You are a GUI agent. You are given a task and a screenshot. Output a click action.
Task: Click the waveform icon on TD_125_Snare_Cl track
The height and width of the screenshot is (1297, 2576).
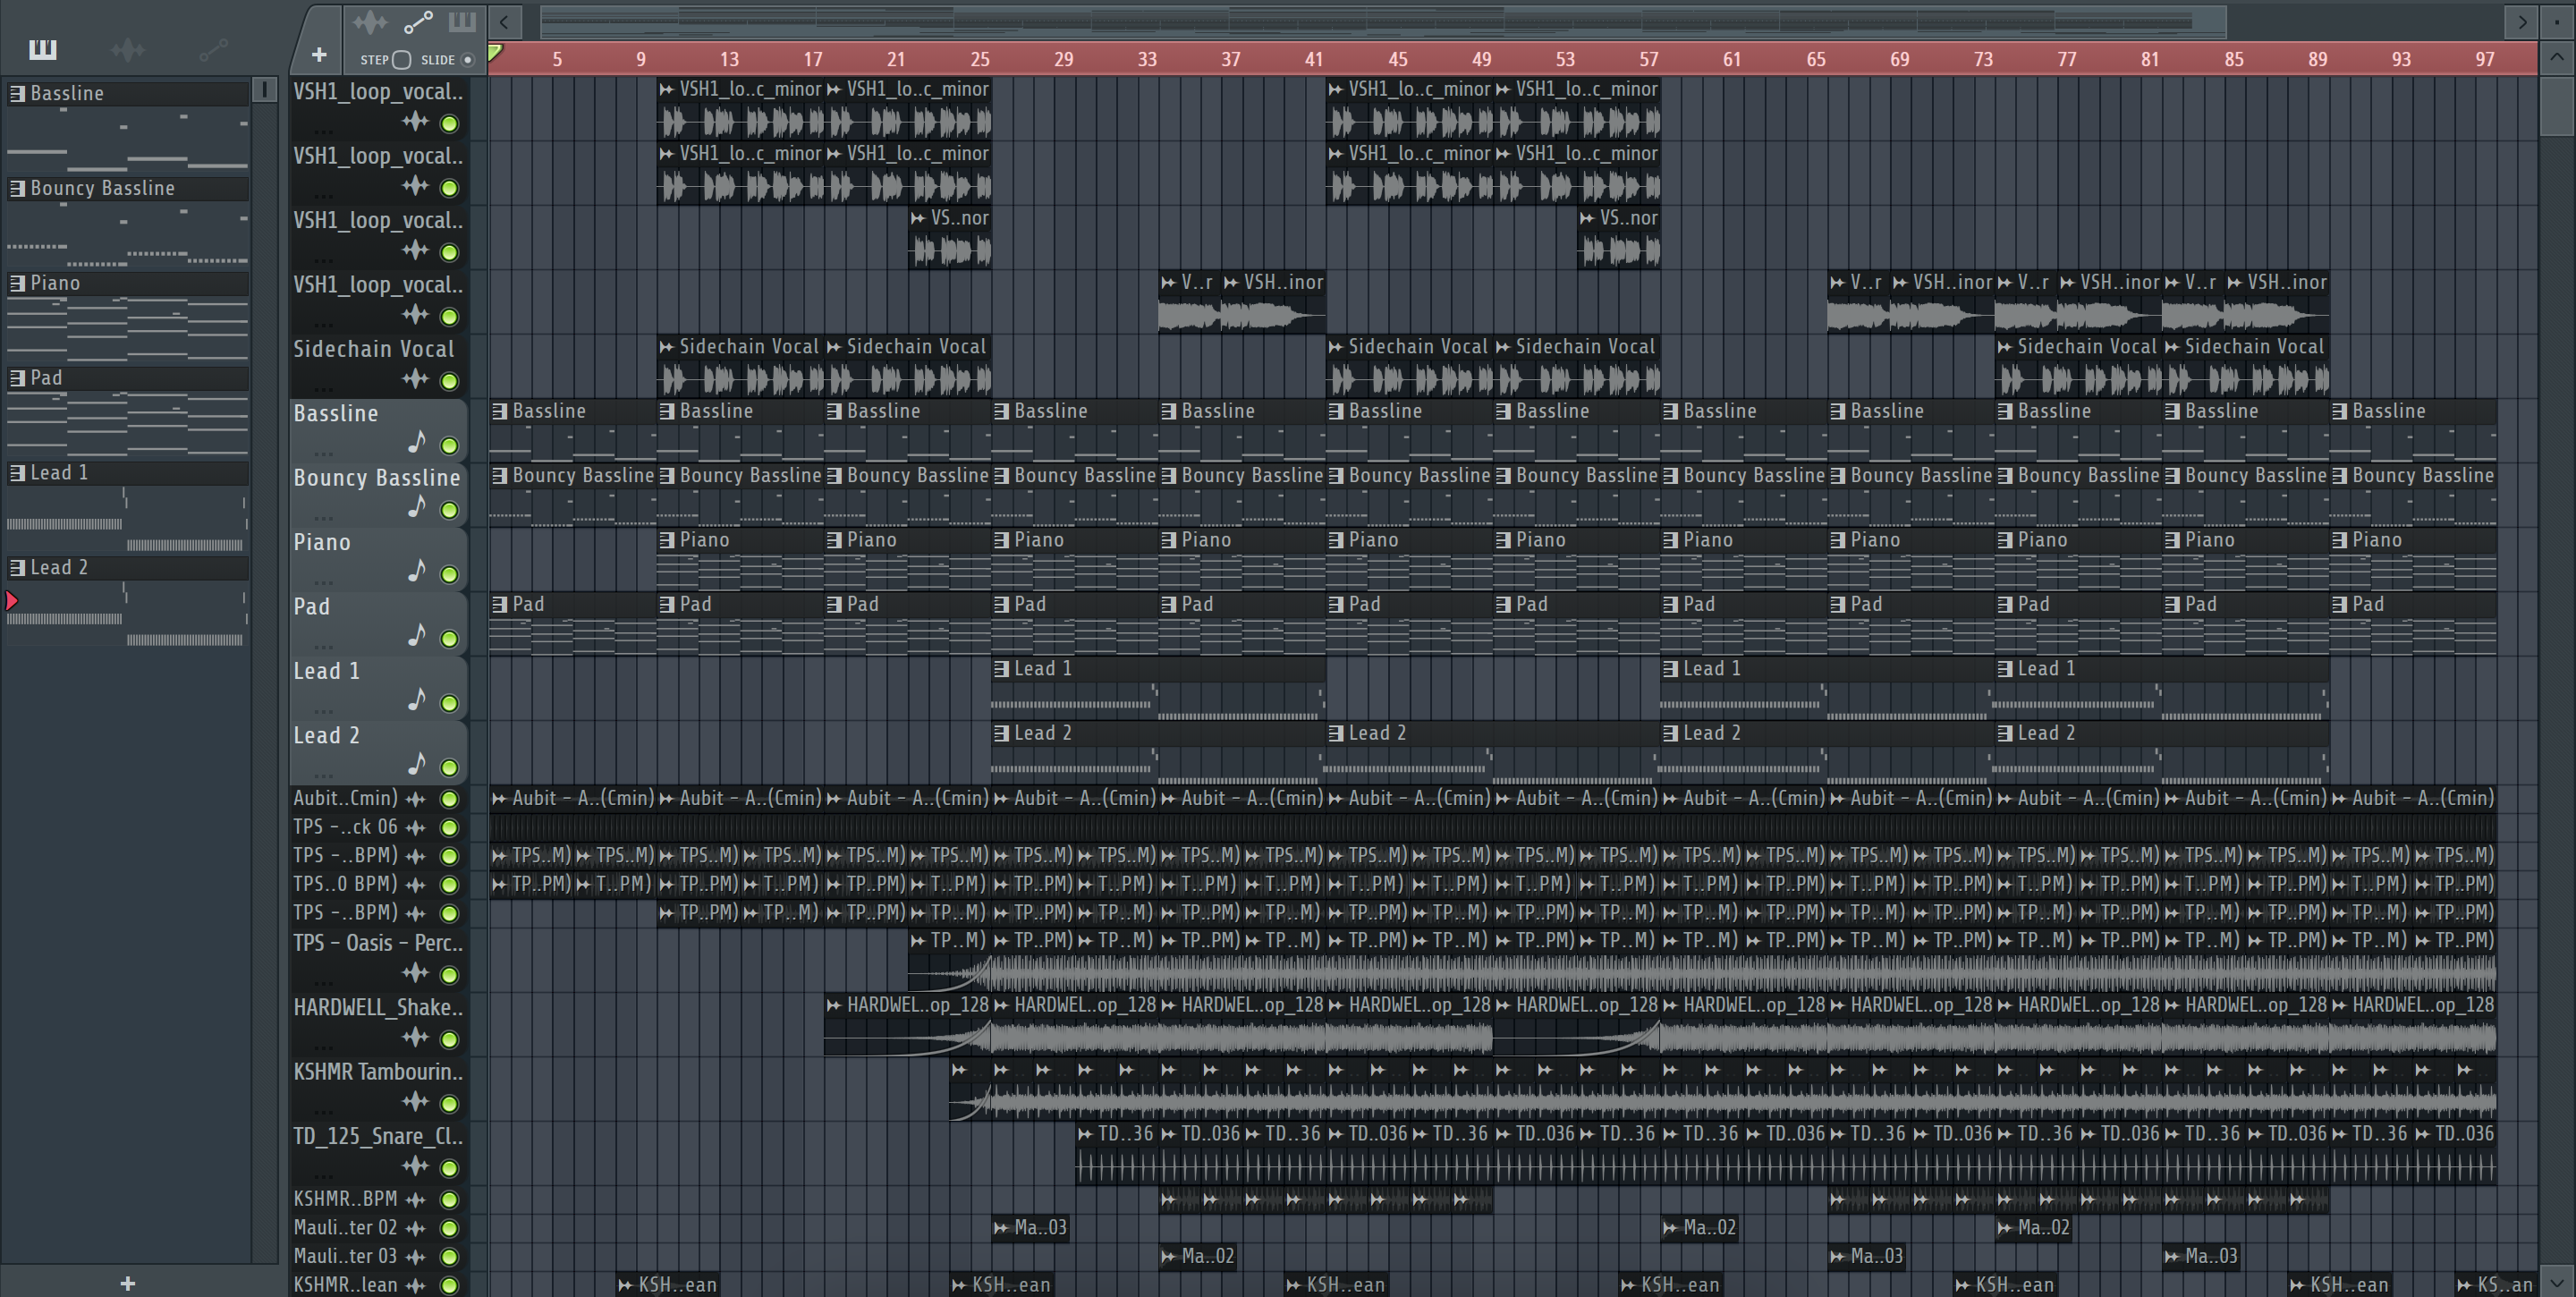(415, 1166)
